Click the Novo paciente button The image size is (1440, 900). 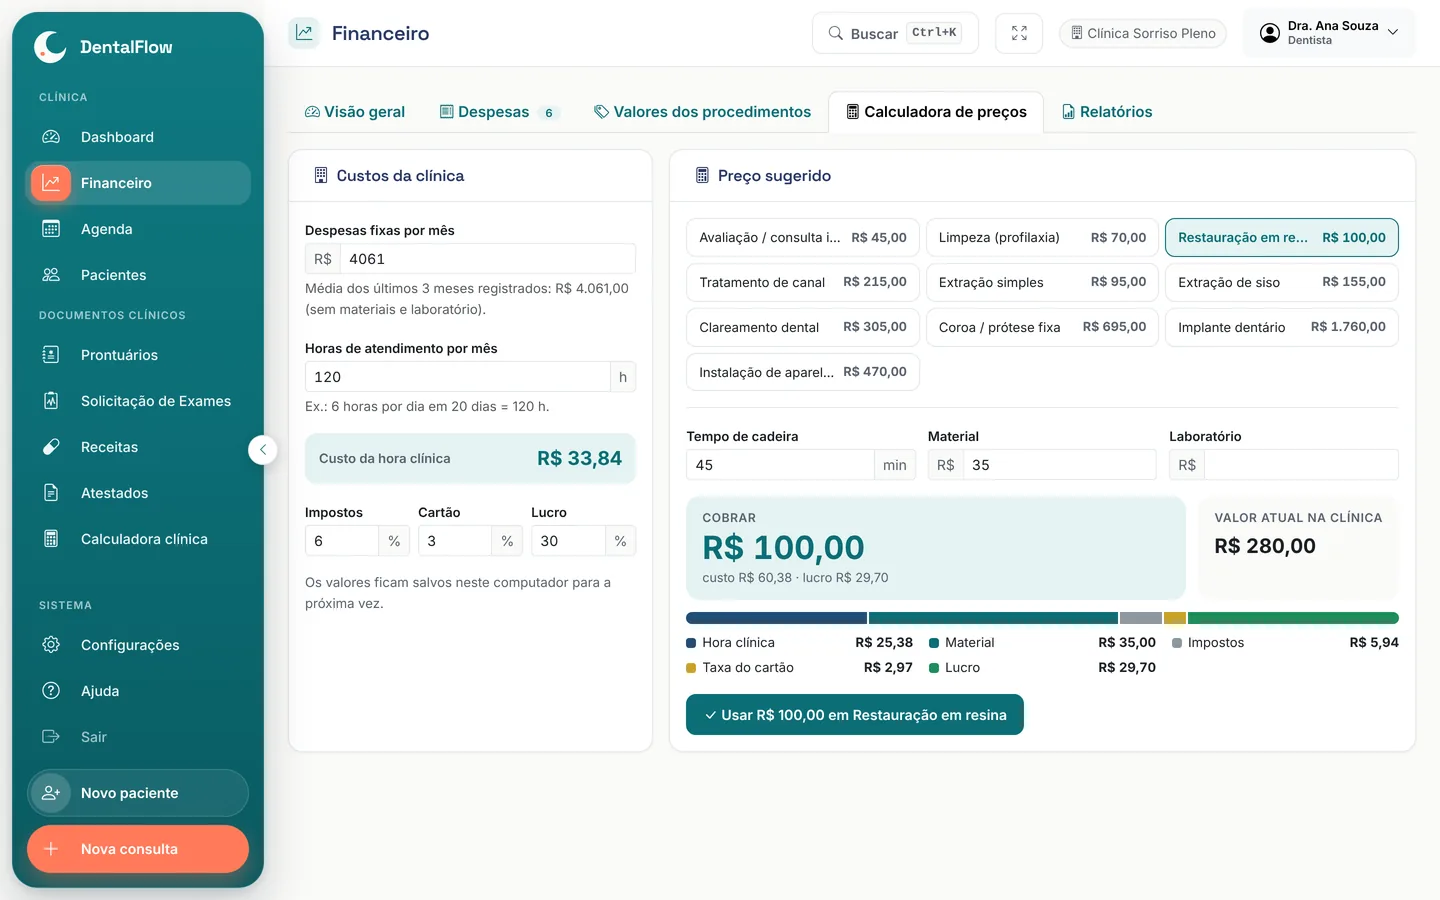[x=138, y=793]
